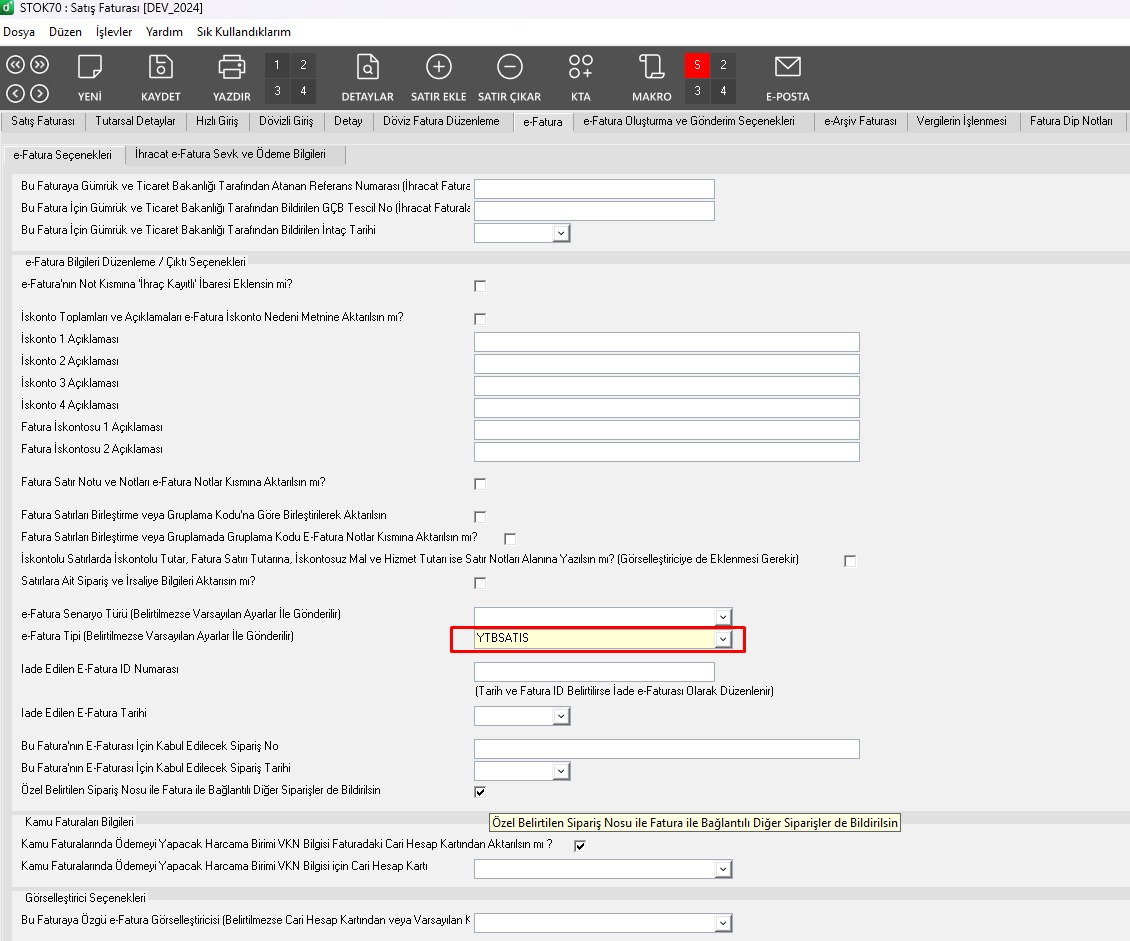Open İade Edilen E-Fatura Tarihi date dropdown

[561, 716]
